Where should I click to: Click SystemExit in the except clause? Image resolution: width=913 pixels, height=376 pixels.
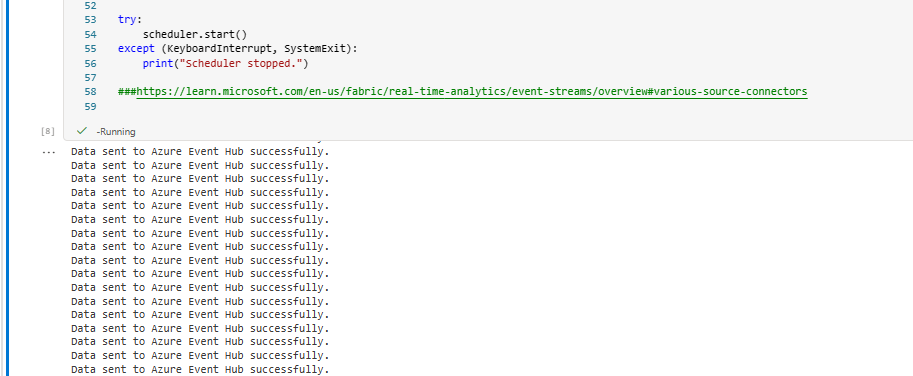pyautogui.click(x=316, y=49)
